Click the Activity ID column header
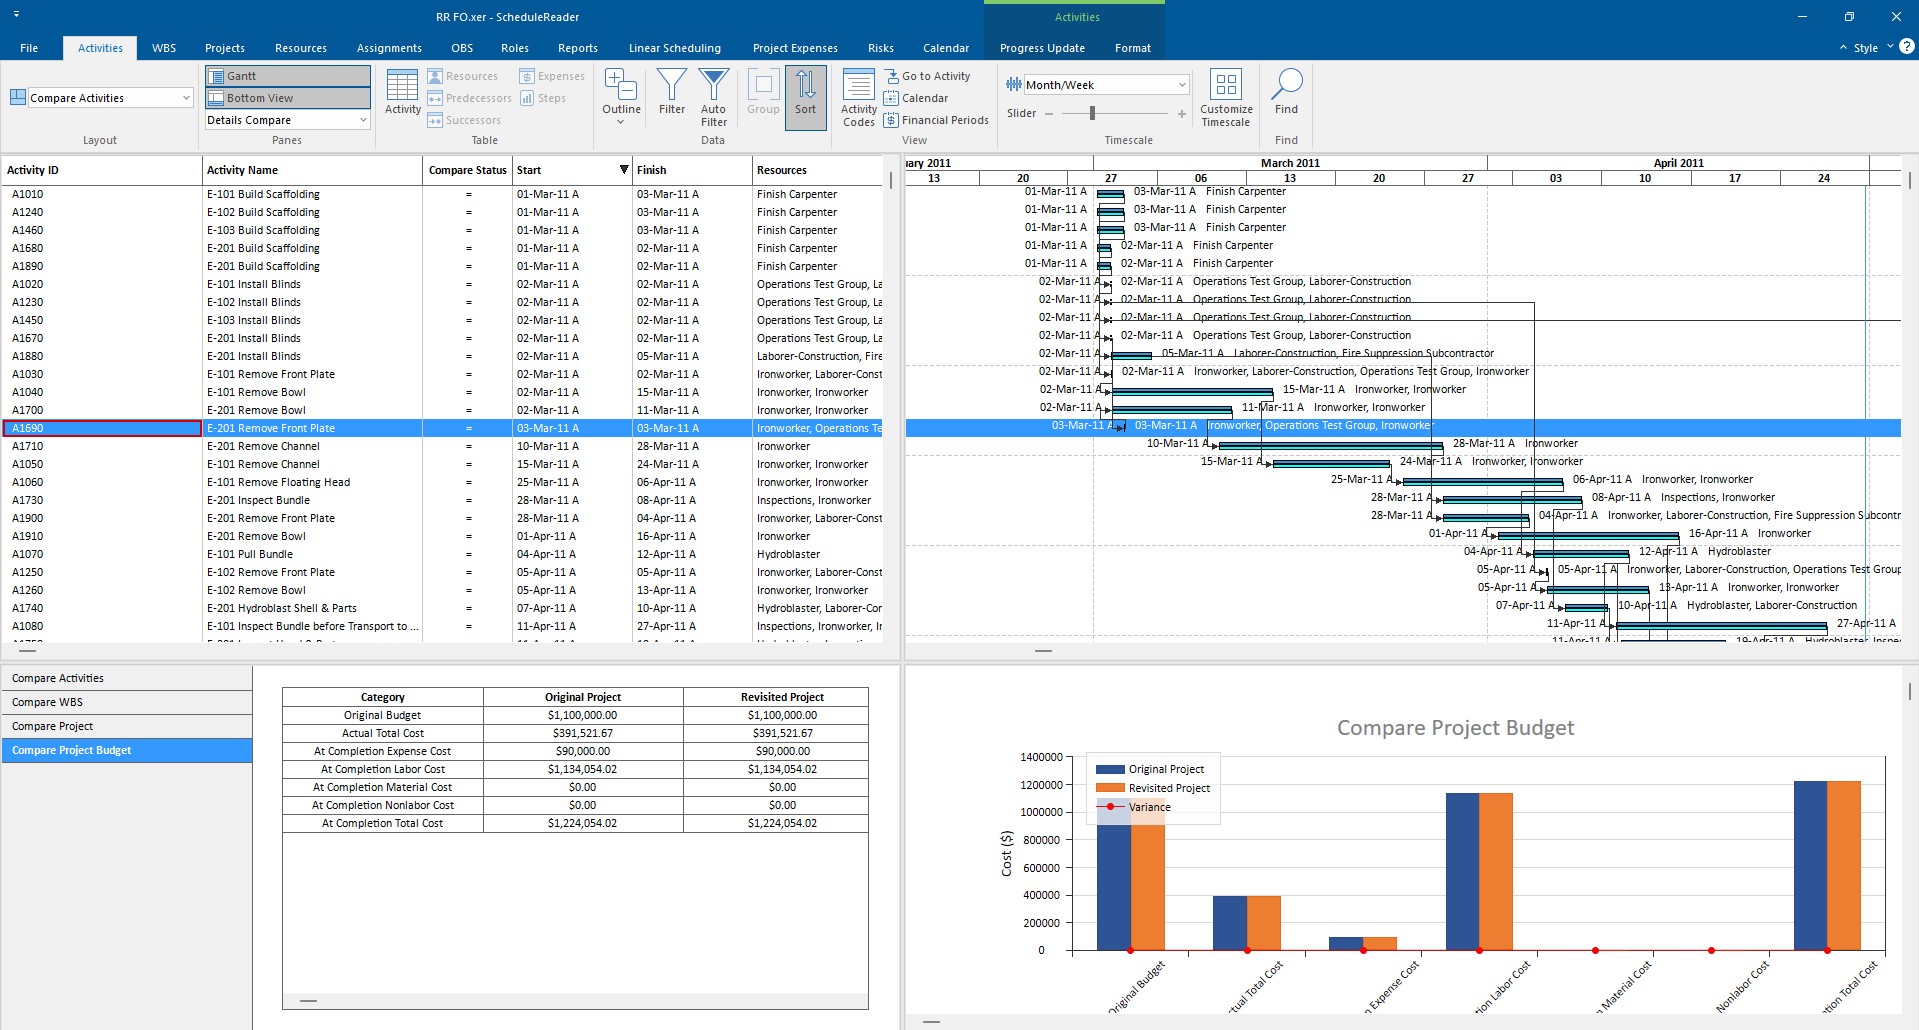1919x1030 pixels. [102, 170]
